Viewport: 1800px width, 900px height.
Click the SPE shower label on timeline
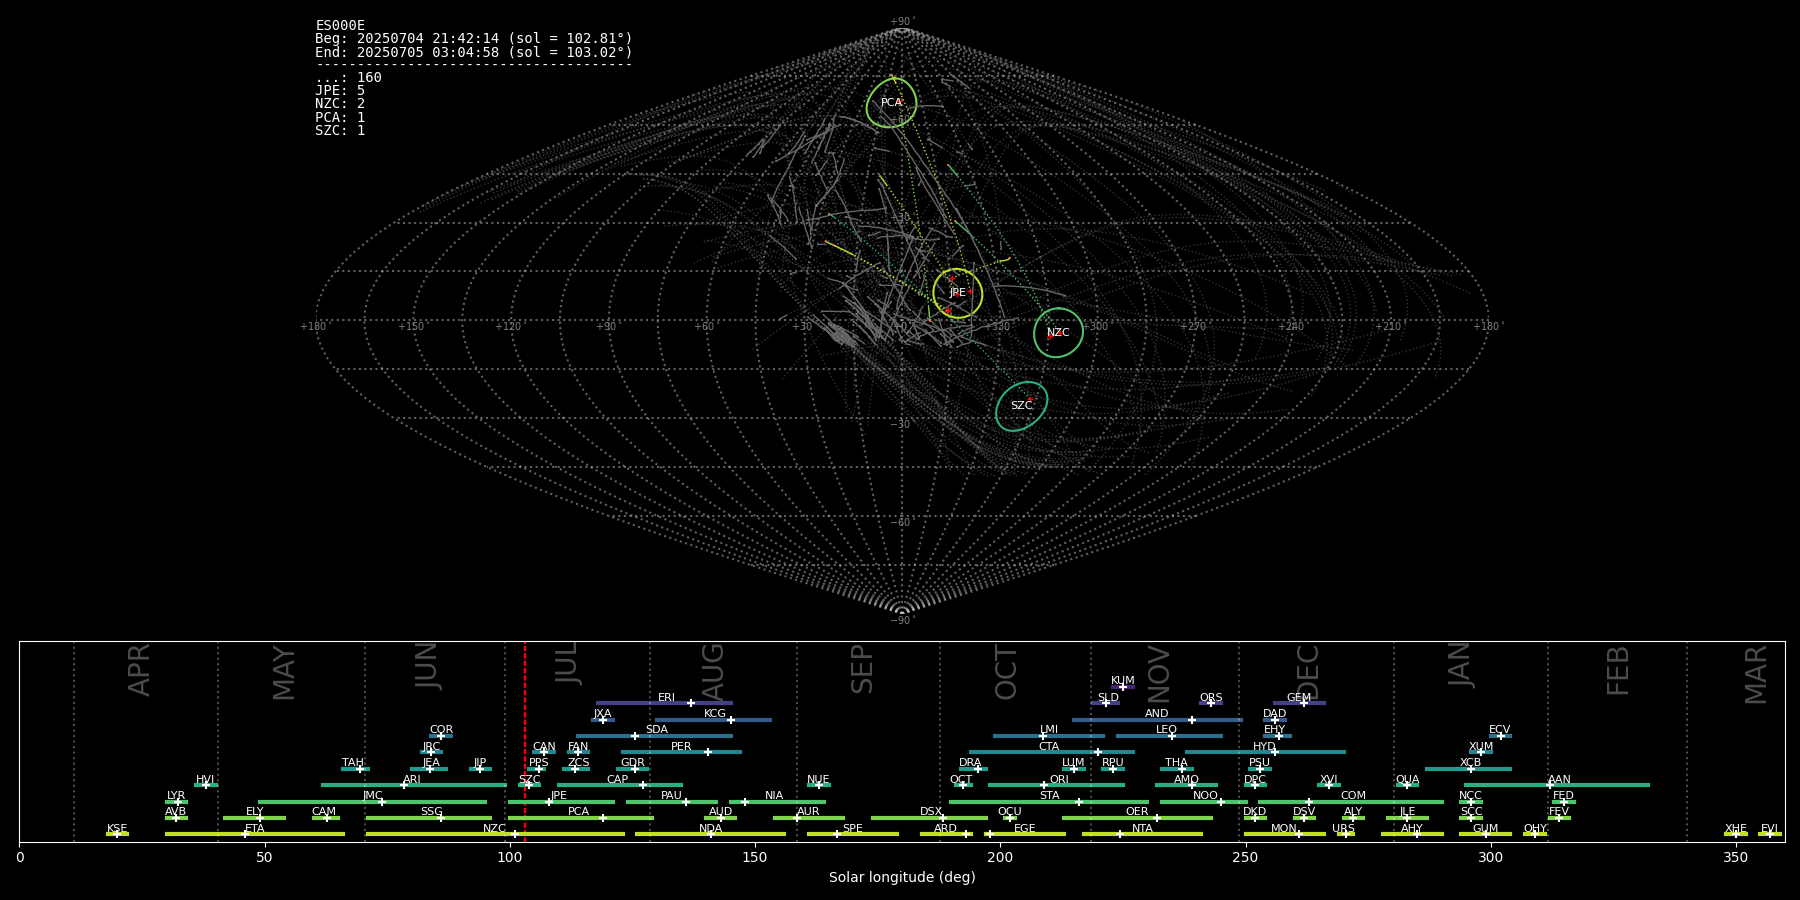tap(853, 829)
